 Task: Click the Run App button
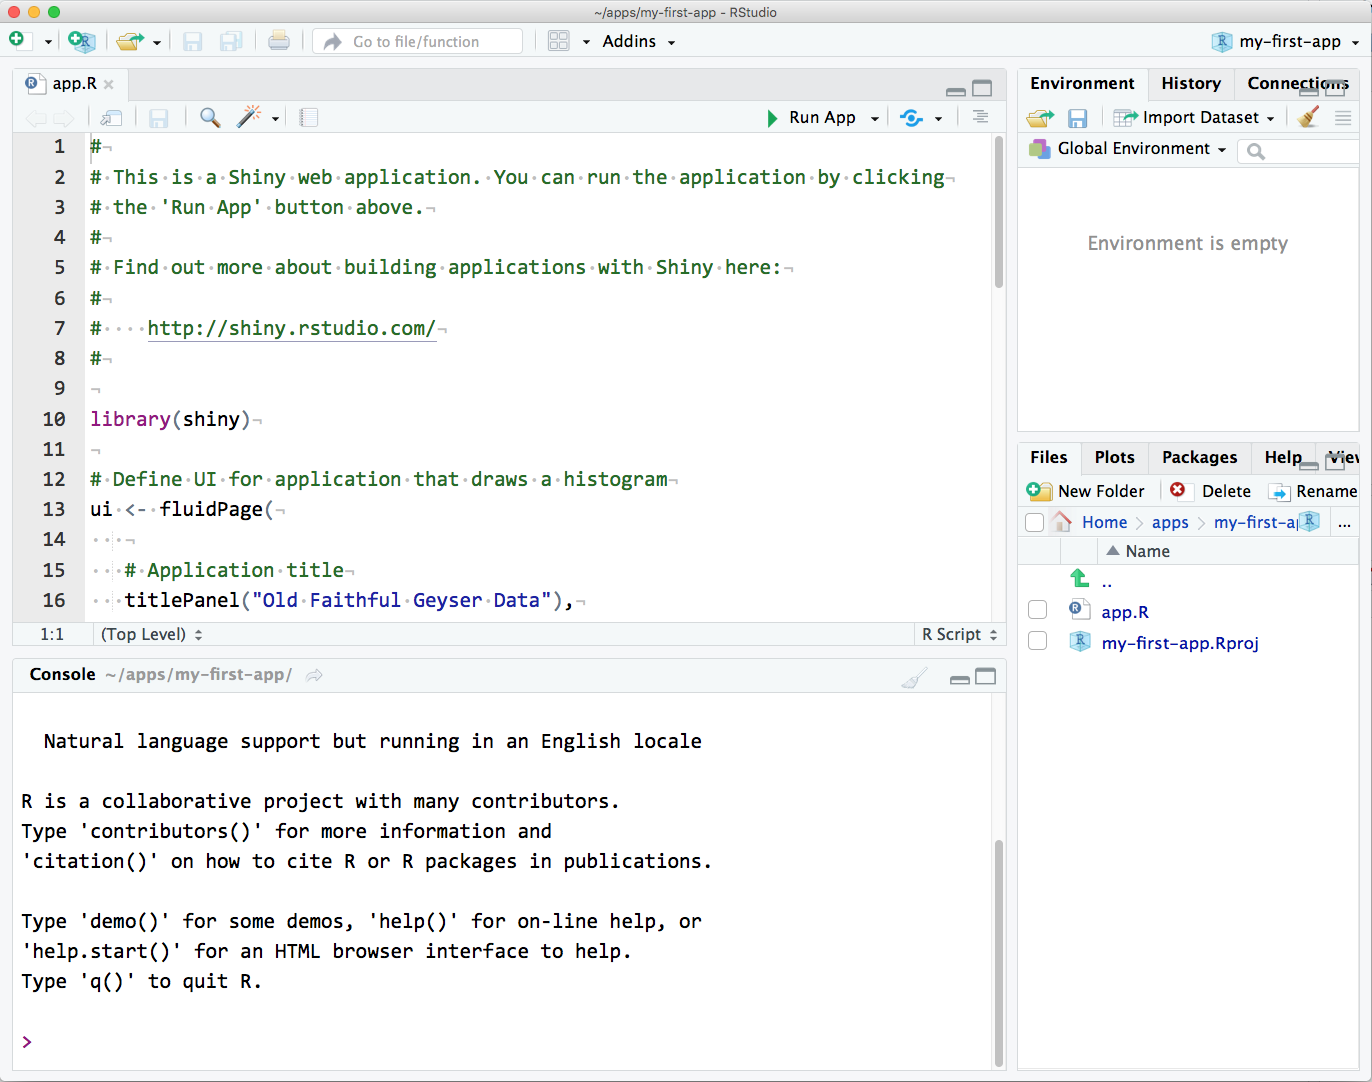(811, 118)
